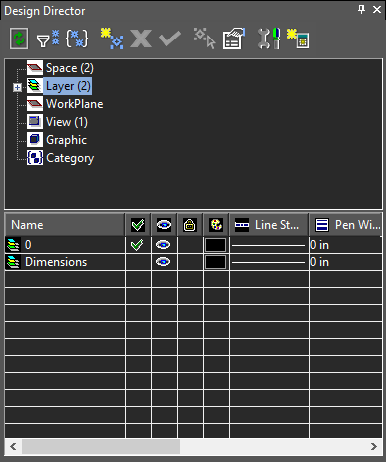The image size is (386, 462).
Task: Click the green Refresh icon in toolbar
Action: point(19,39)
